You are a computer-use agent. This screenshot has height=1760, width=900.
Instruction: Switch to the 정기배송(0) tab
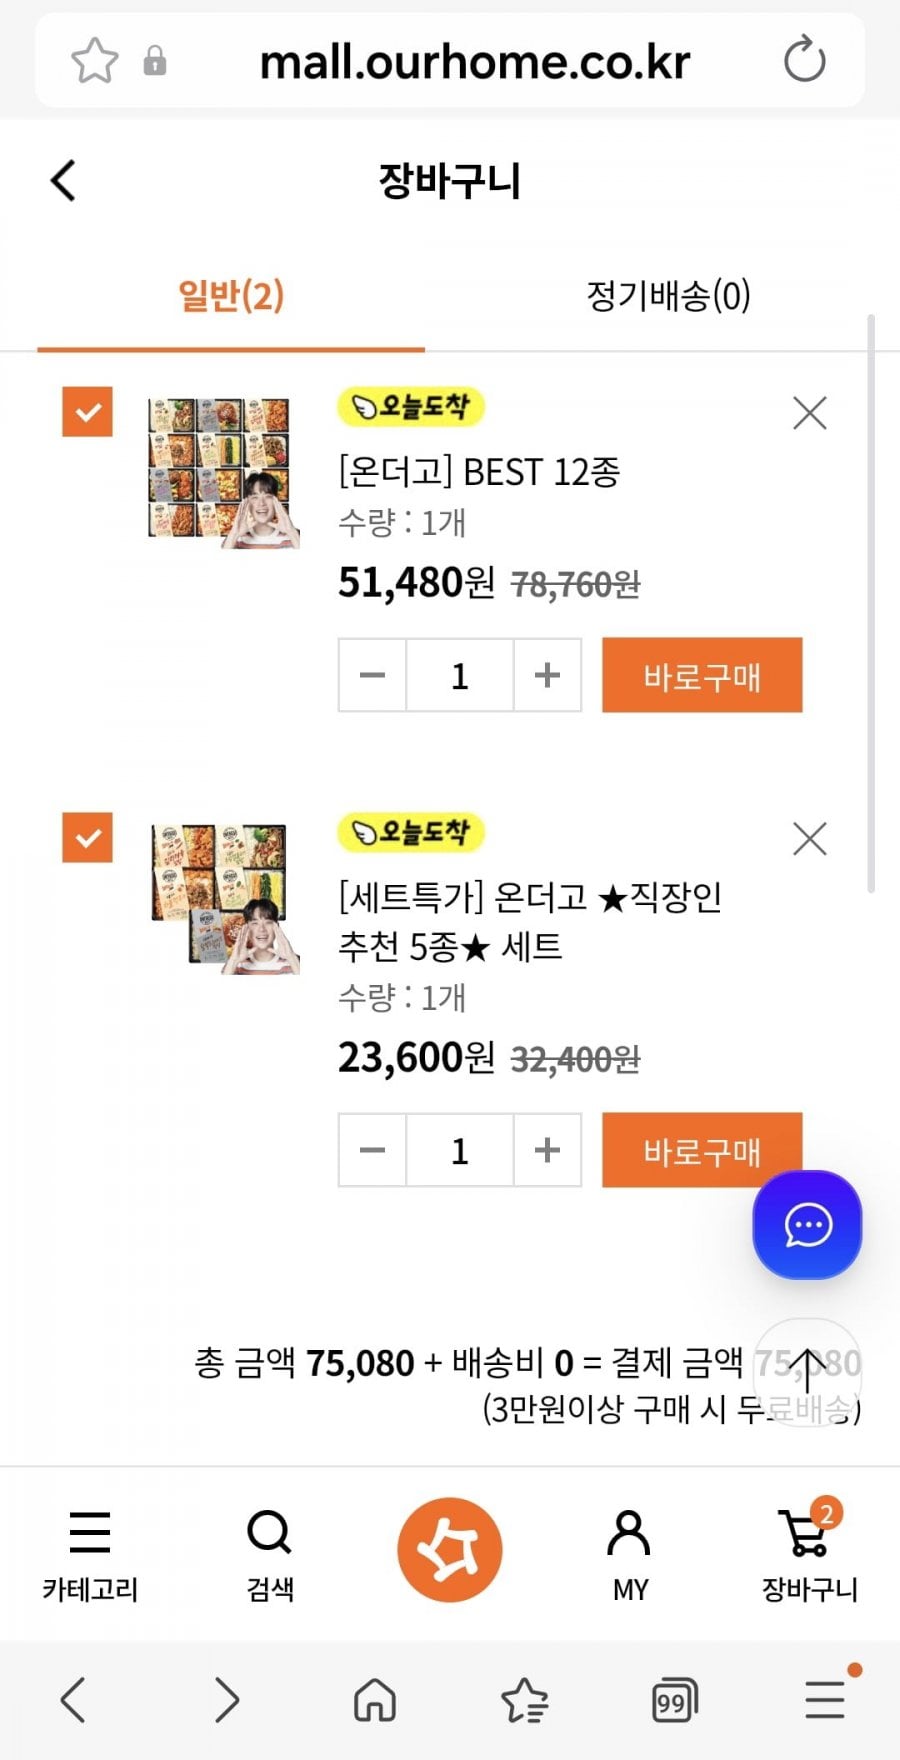(x=668, y=296)
